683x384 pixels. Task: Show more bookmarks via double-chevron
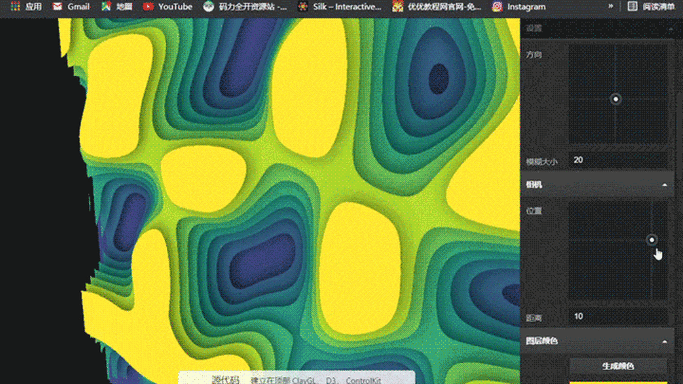(611, 6)
